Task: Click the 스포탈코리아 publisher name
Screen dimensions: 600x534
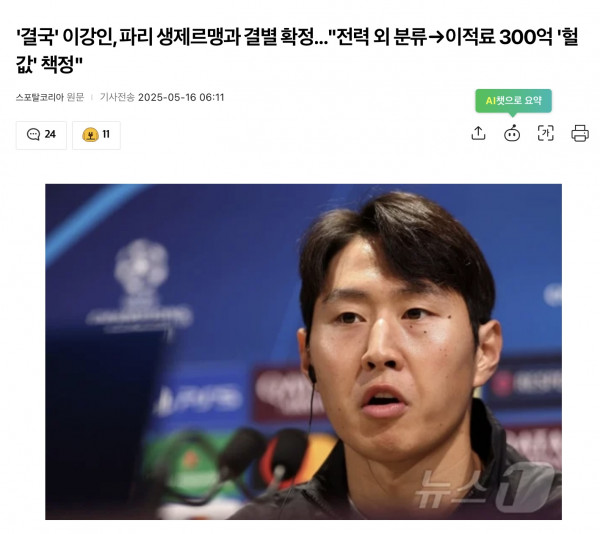Action: point(40,97)
